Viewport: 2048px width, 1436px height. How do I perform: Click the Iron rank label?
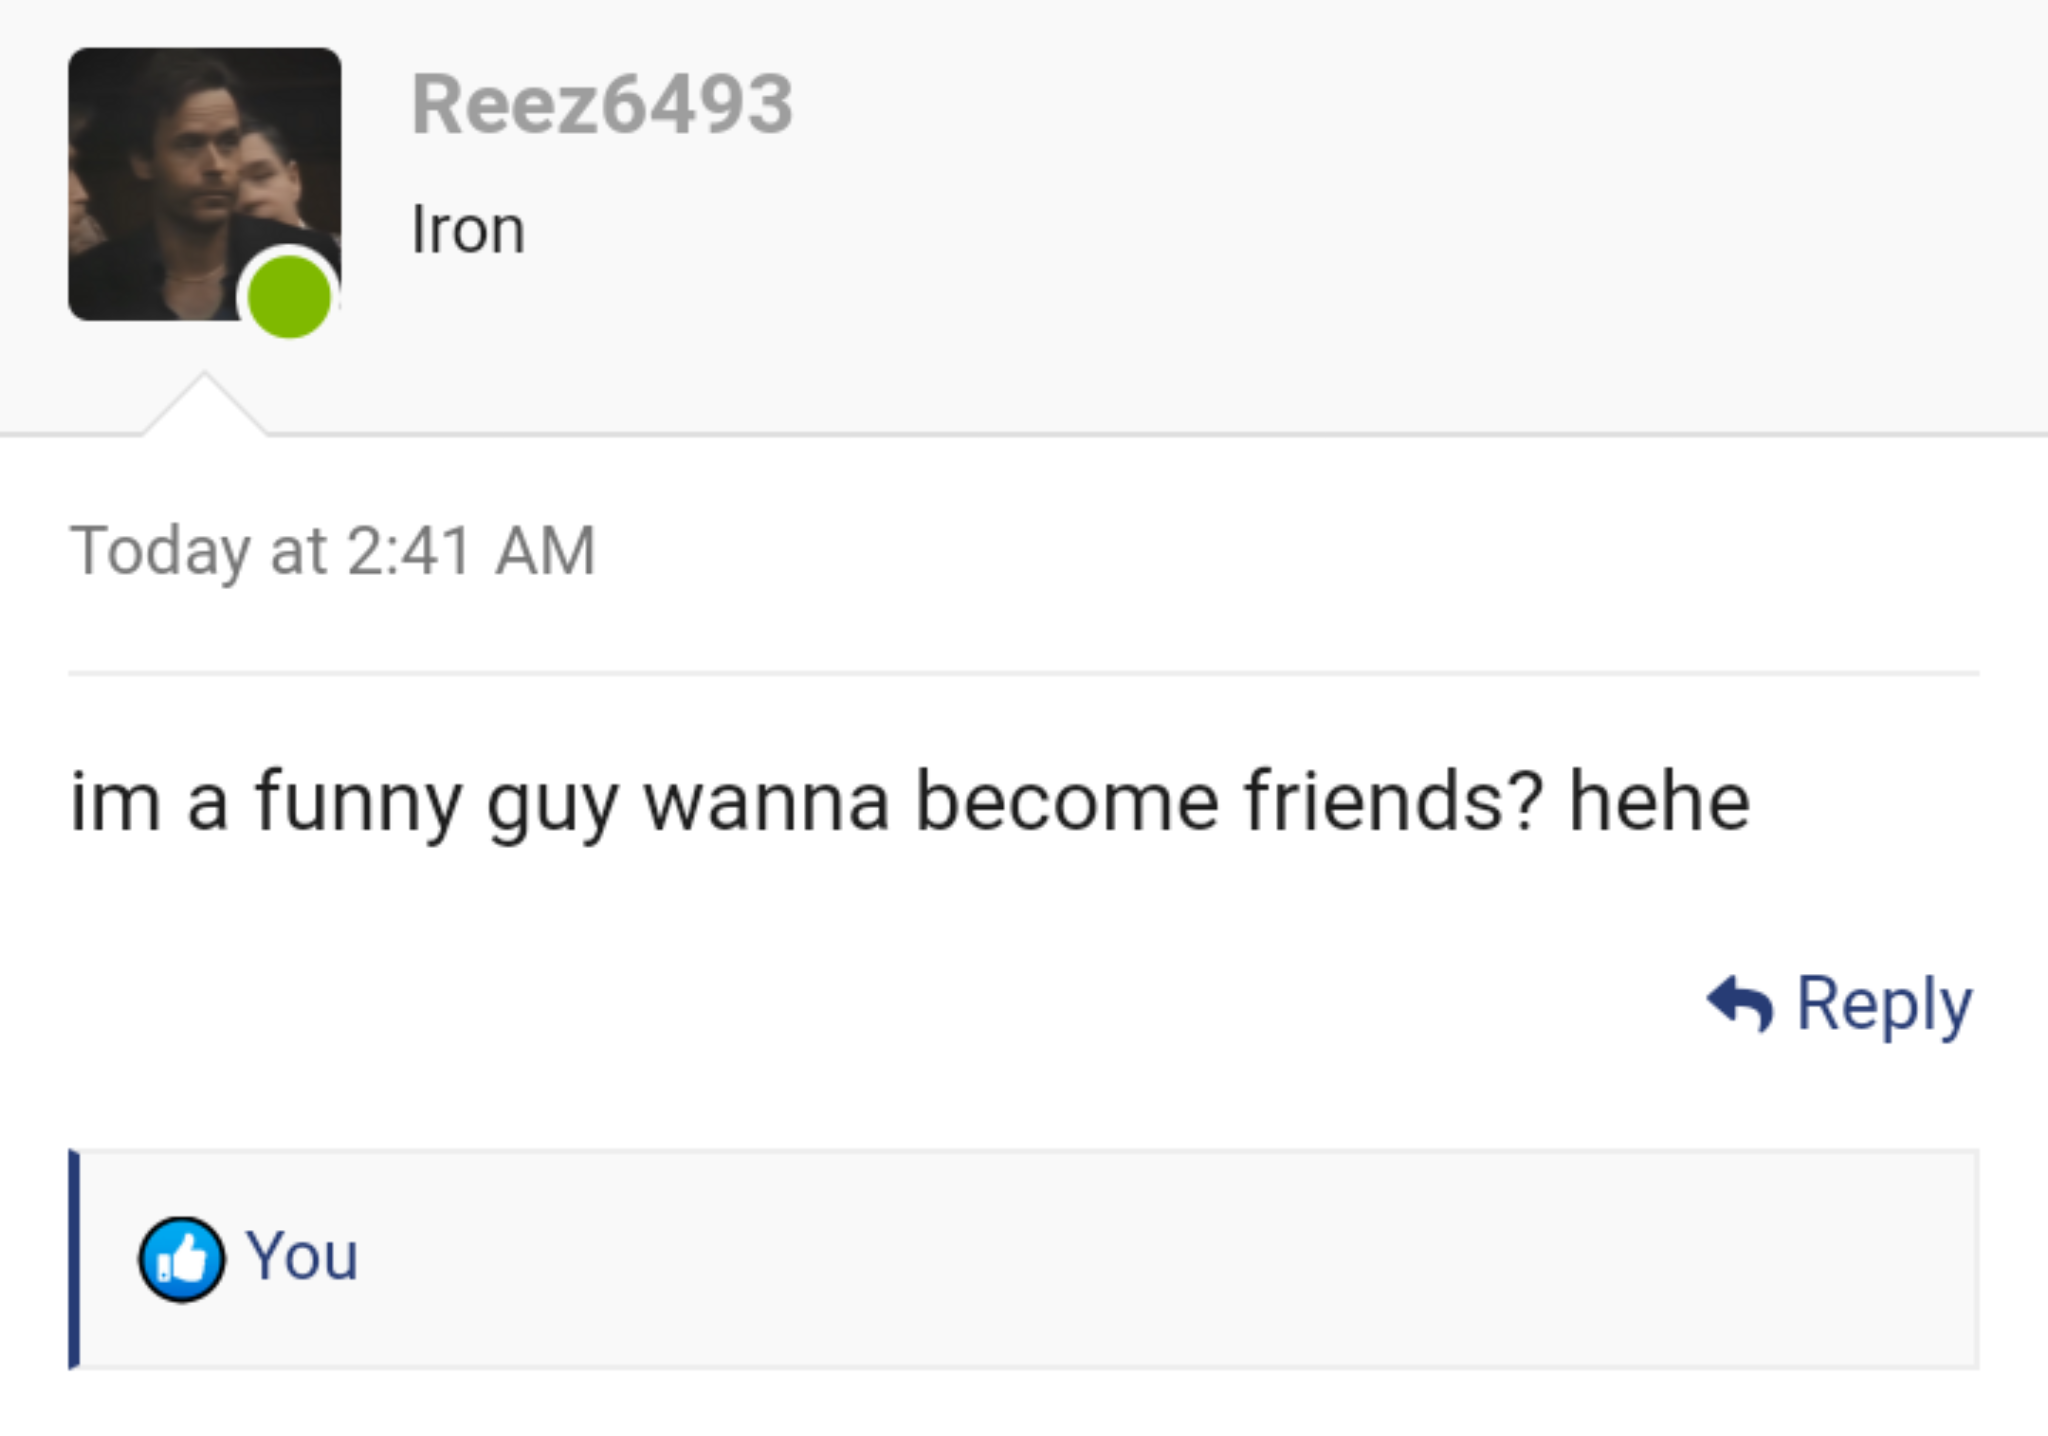coord(468,230)
